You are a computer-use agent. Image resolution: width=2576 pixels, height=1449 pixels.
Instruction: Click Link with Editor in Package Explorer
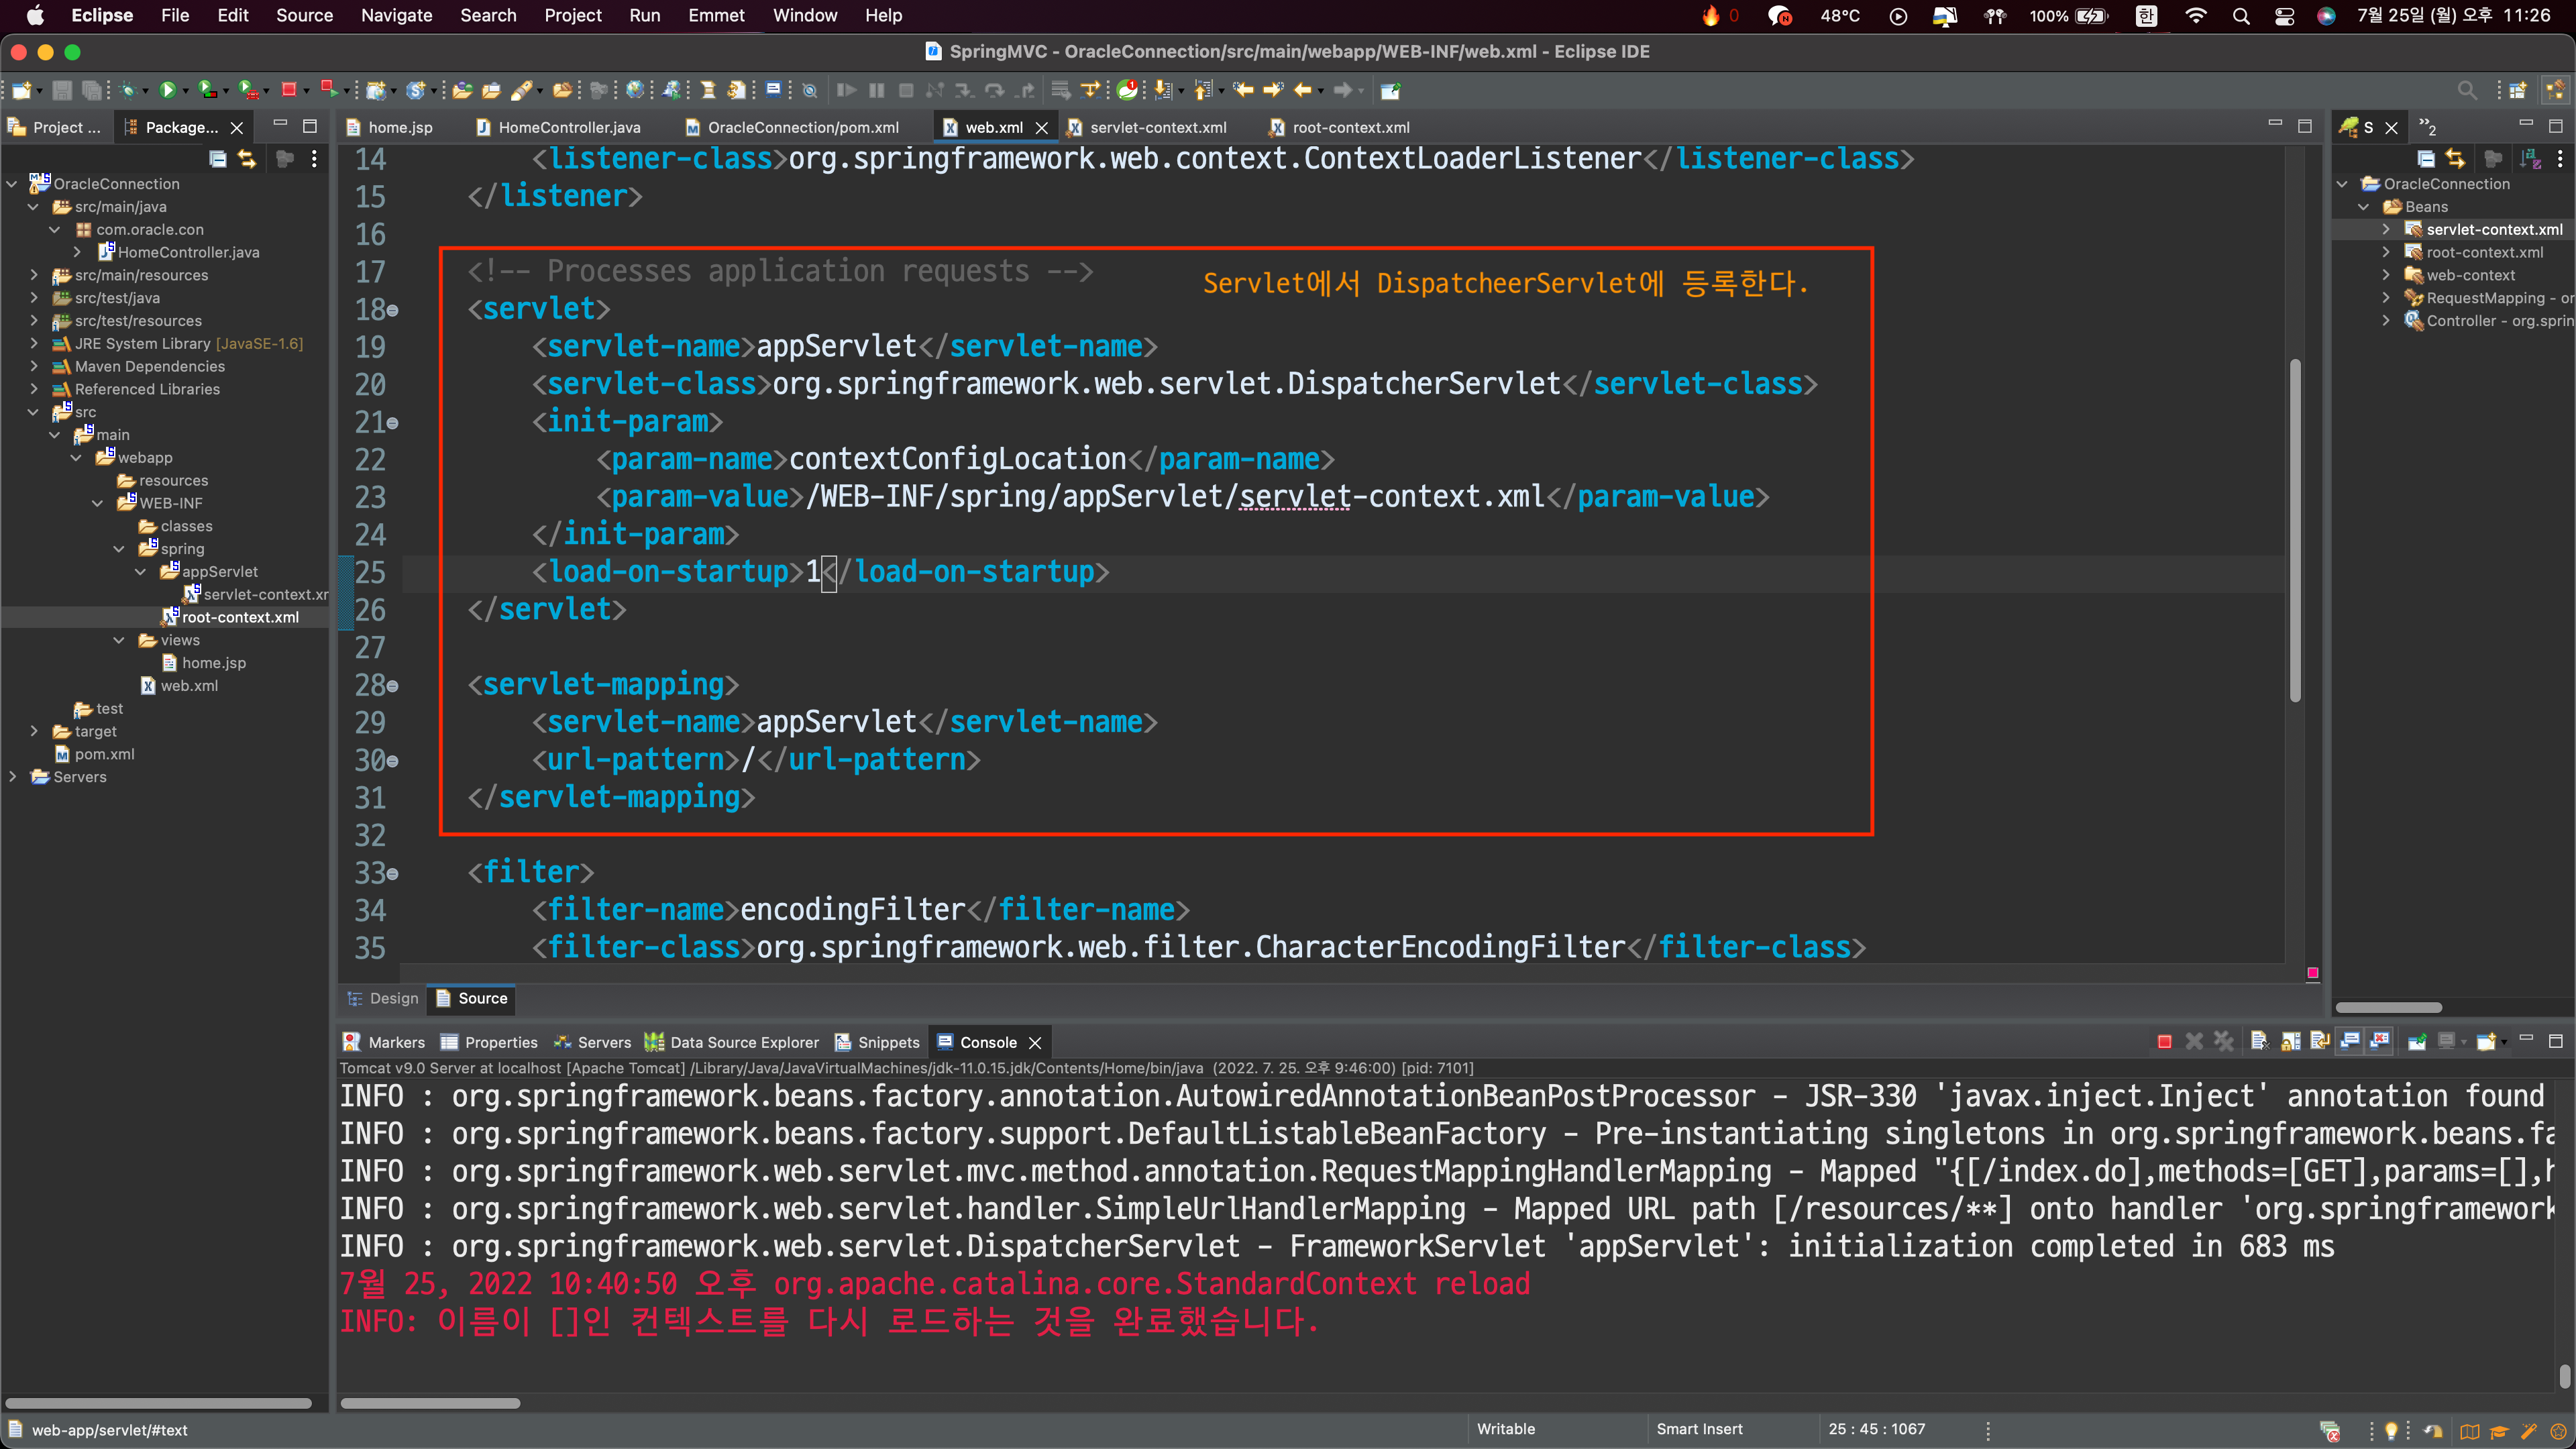point(246,159)
